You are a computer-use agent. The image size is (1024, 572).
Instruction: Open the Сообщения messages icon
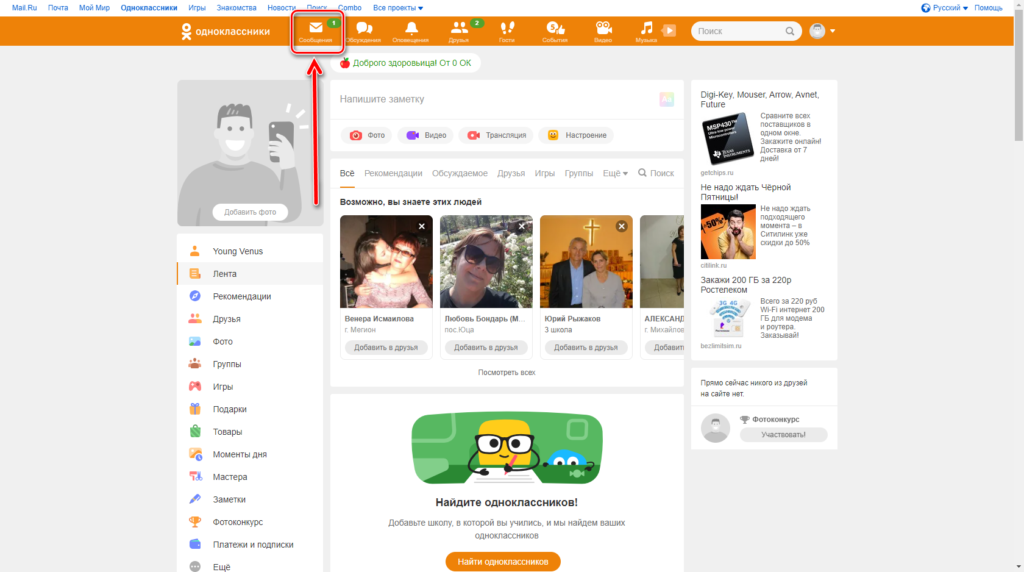tap(316, 31)
